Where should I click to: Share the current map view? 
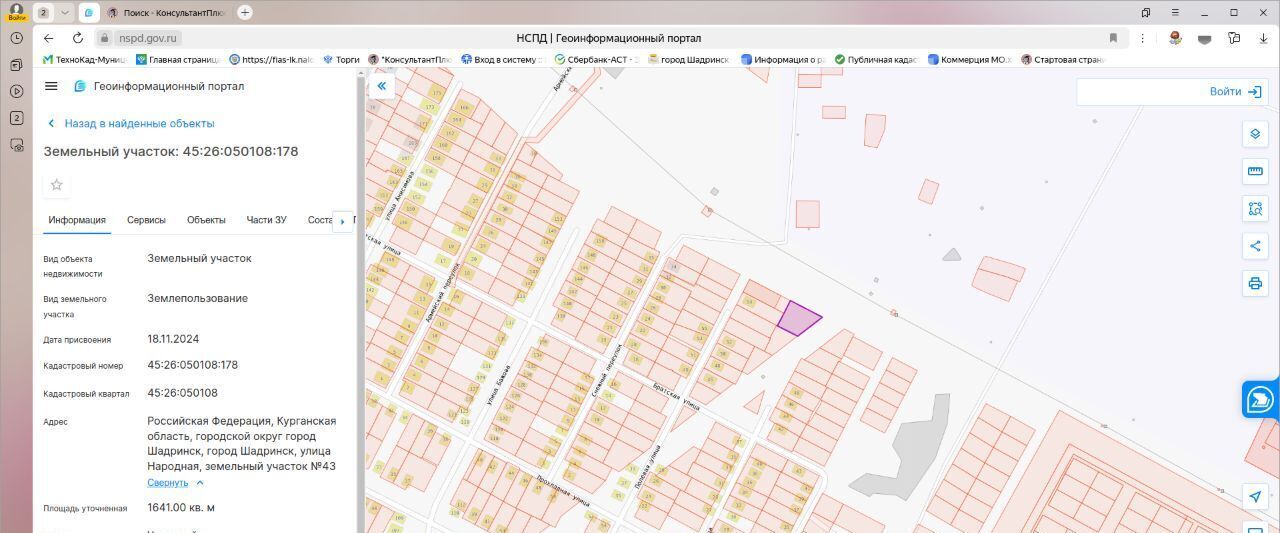[x=1255, y=246]
